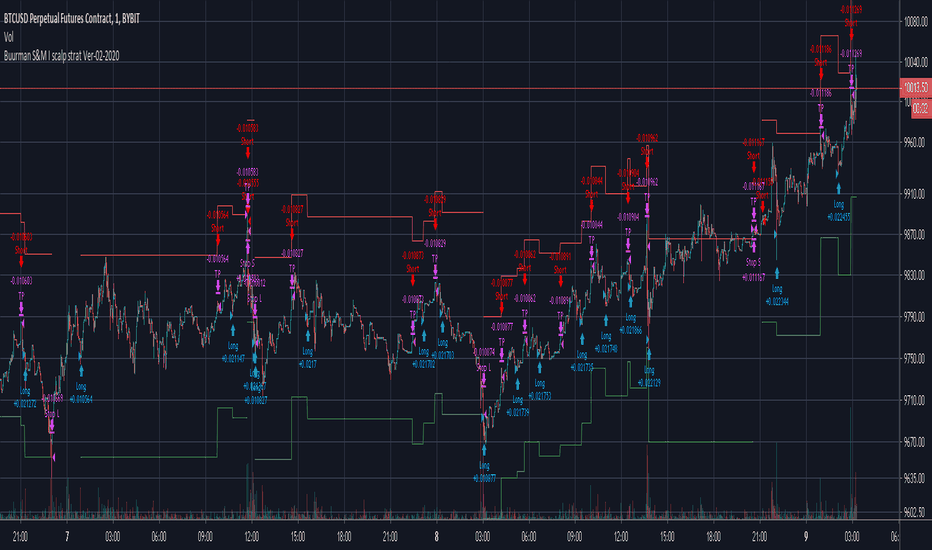Click the red Short entry arrow -0.010564

pyautogui.click(x=218, y=240)
